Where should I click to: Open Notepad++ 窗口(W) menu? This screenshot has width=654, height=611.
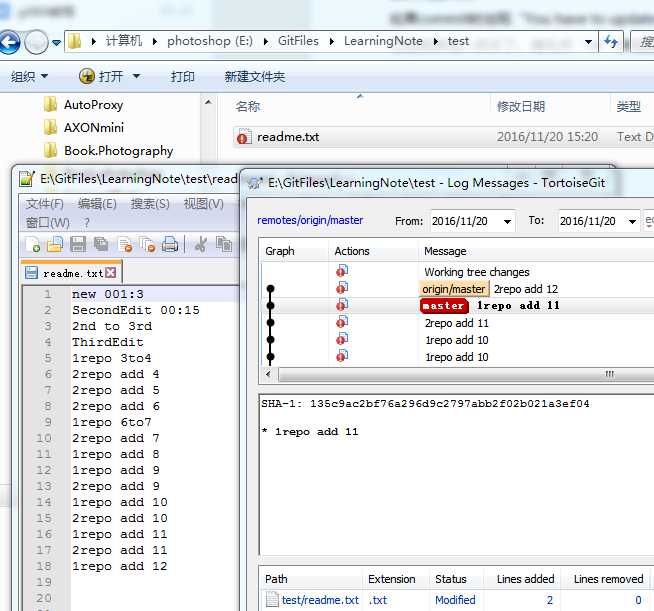click(48, 223)
